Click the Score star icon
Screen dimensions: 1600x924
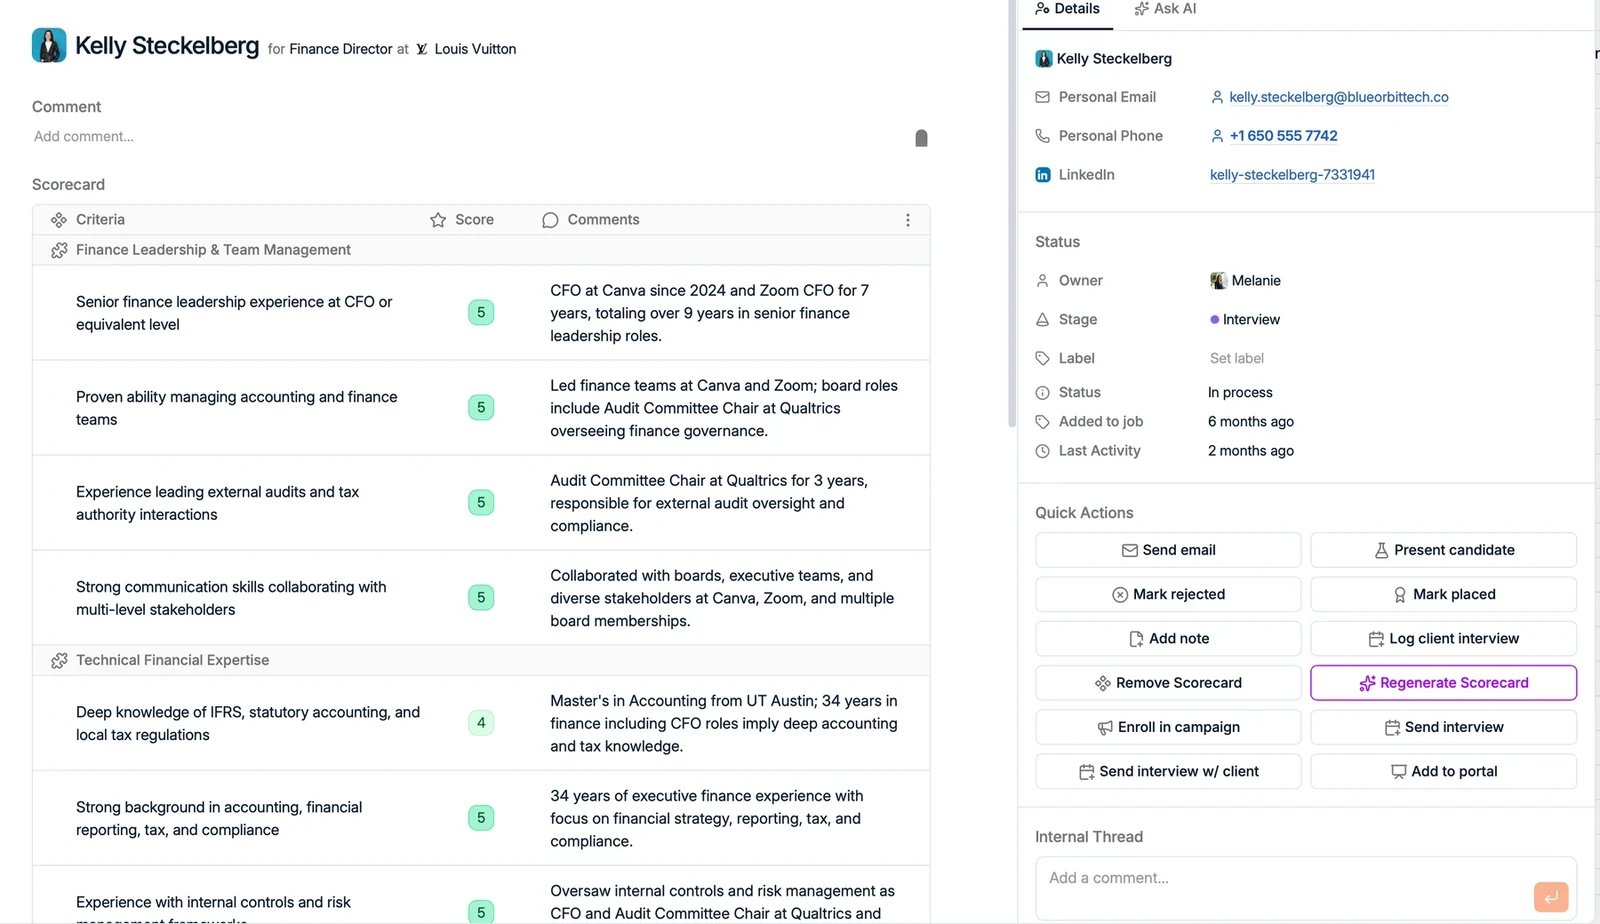(x=438, y=220)
